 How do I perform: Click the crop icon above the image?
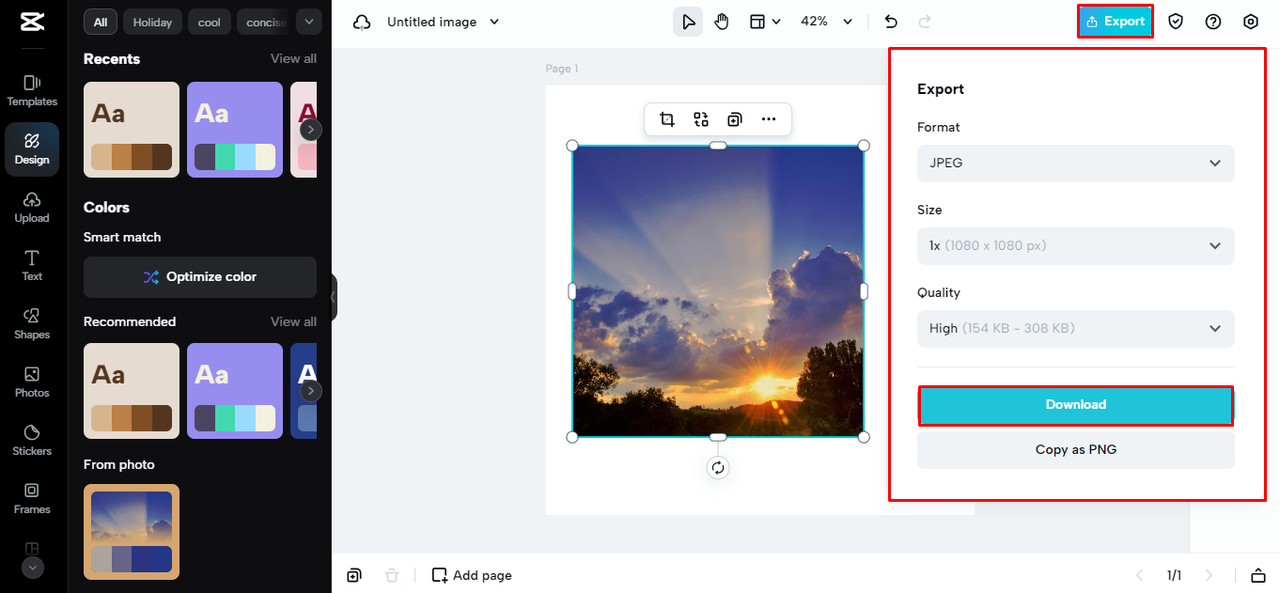click(x=667, y=120)
